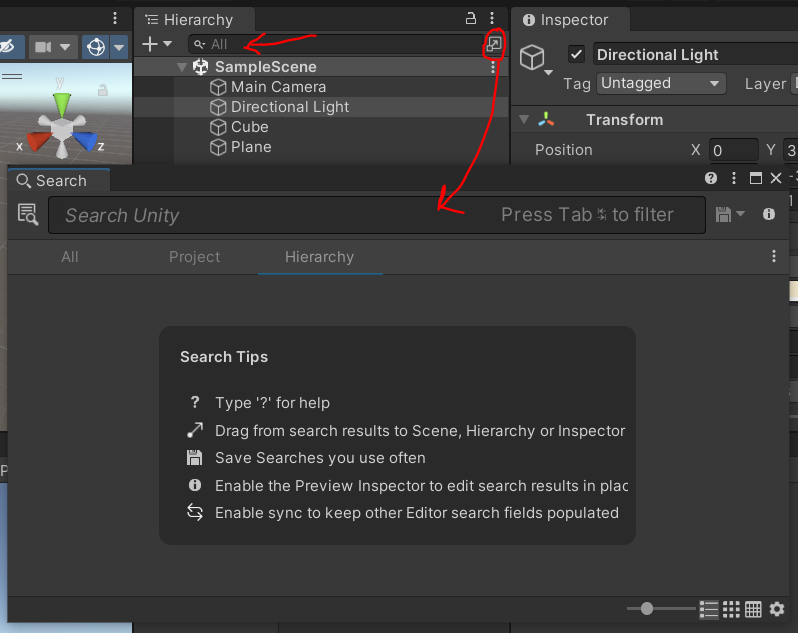The height and width of the screenshot is (633, 798).
Task: Click the drag from results tip icon
Action: [194, 430]
